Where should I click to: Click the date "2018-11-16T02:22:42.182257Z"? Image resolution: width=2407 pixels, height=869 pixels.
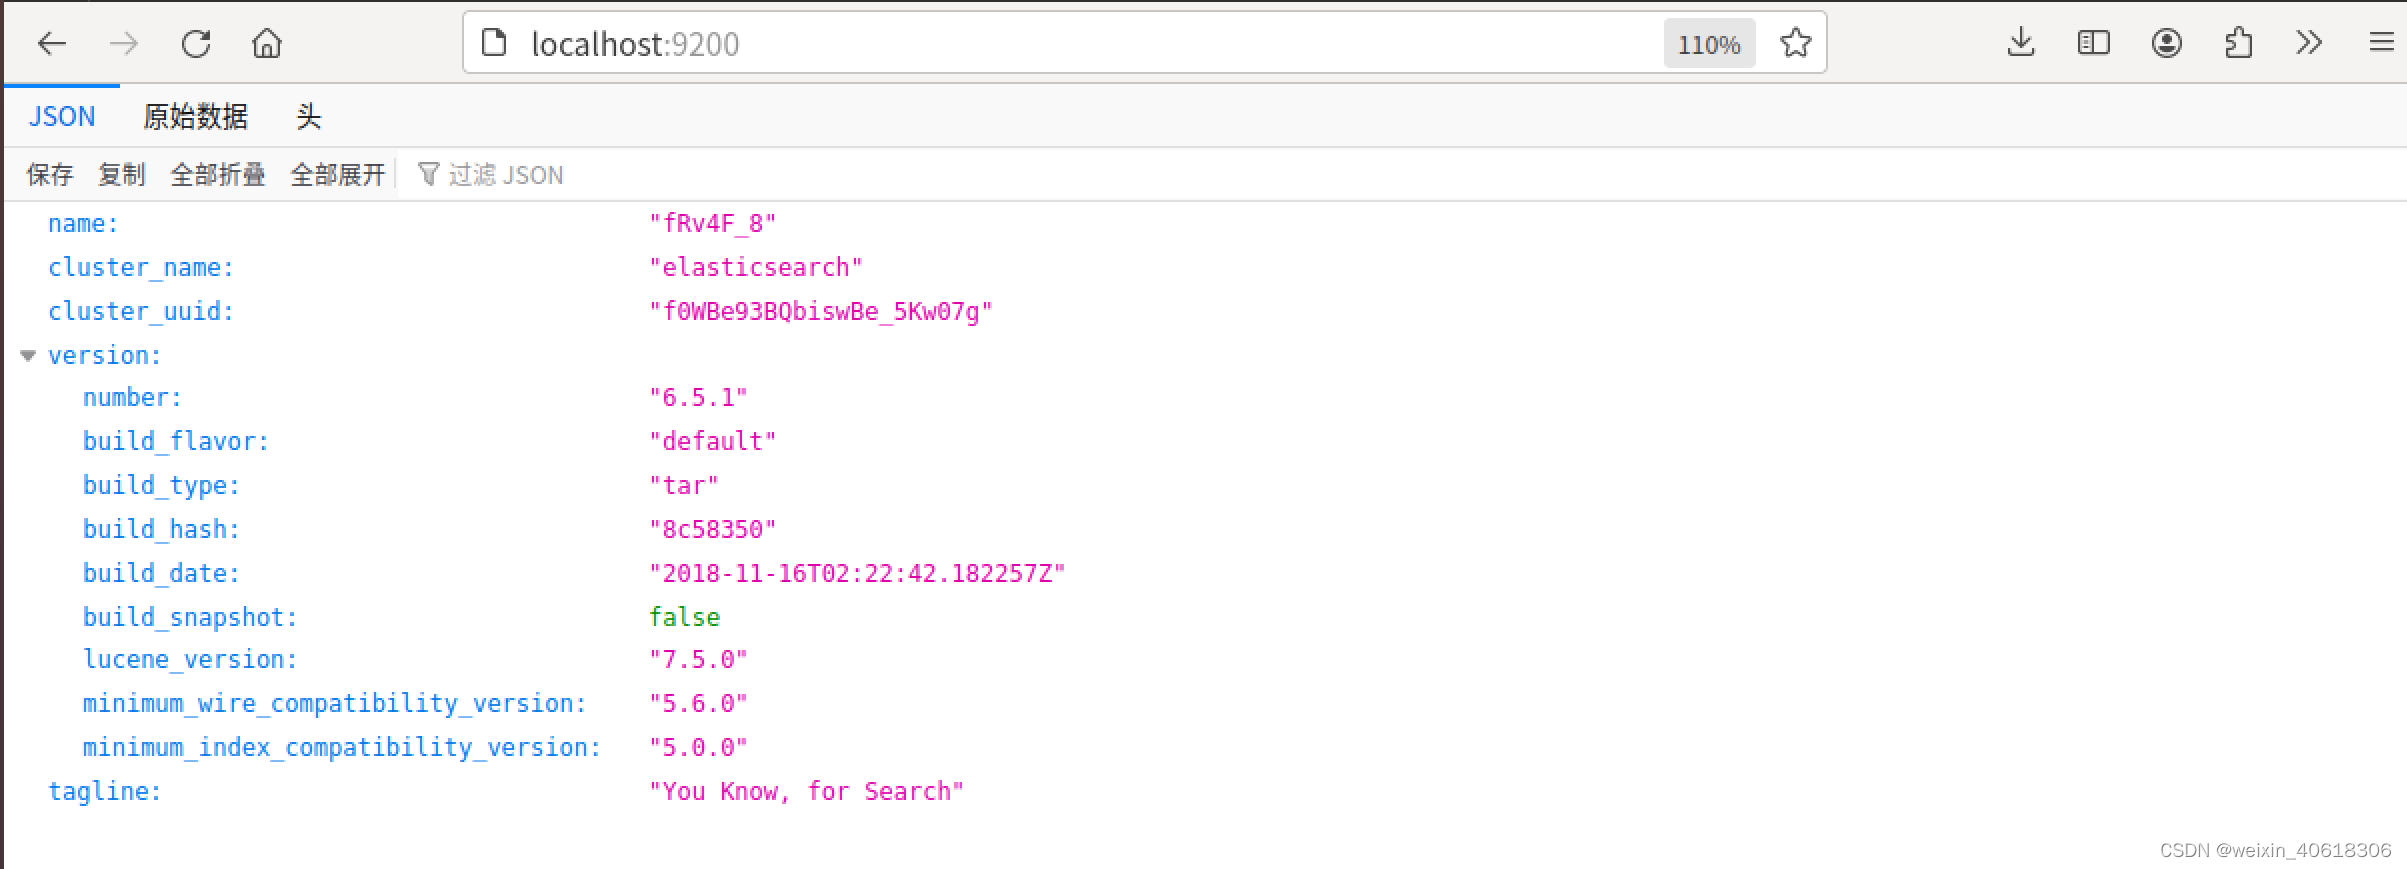[857, 574]
